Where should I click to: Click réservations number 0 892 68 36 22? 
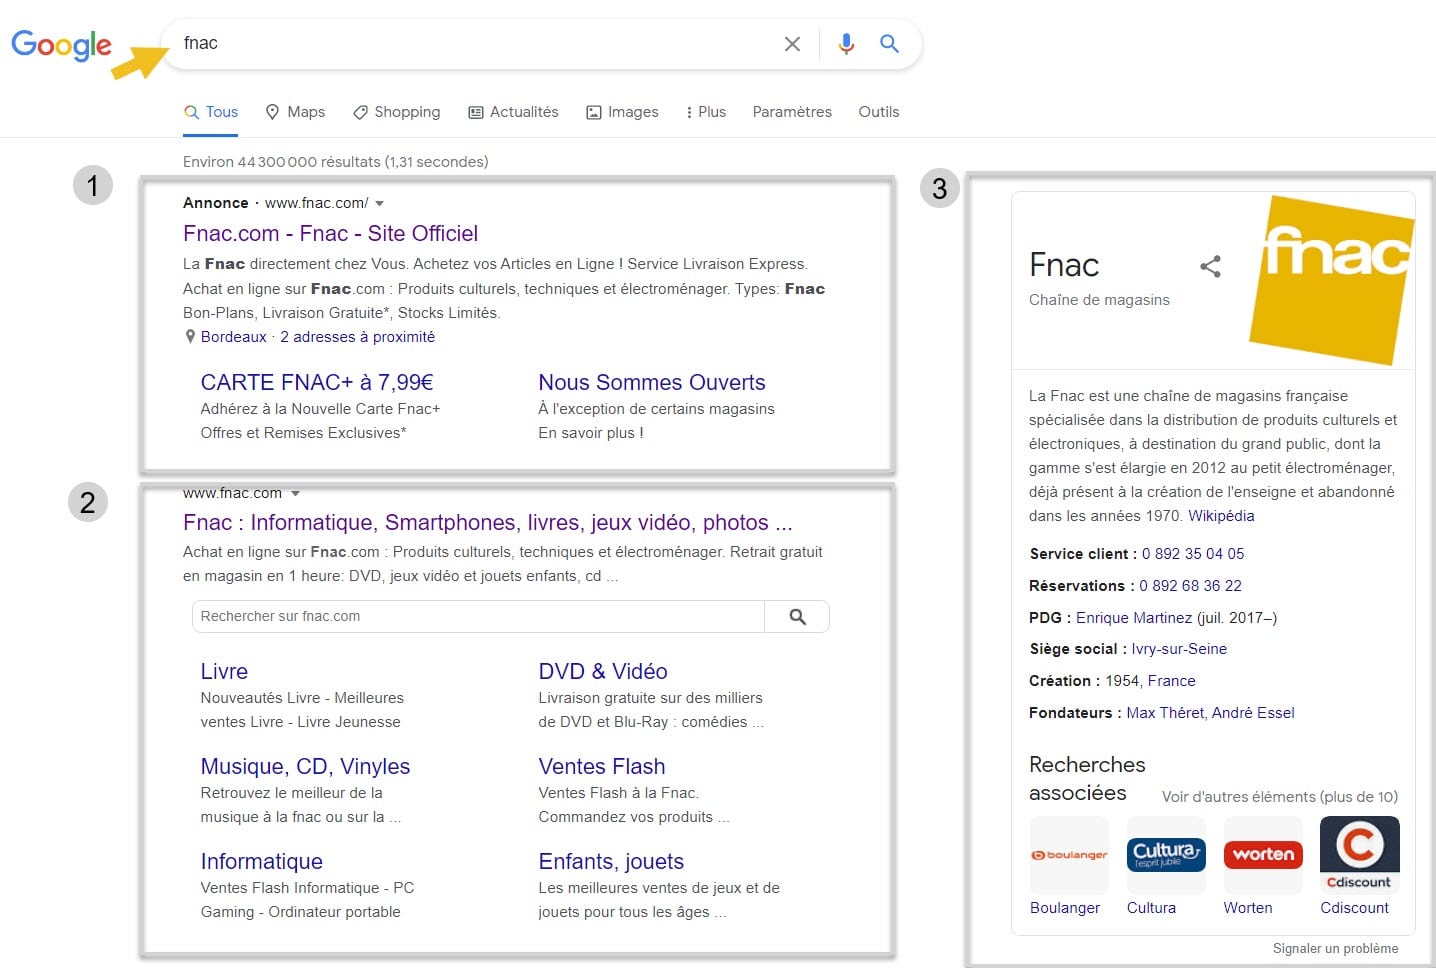tap(1190, 586)
